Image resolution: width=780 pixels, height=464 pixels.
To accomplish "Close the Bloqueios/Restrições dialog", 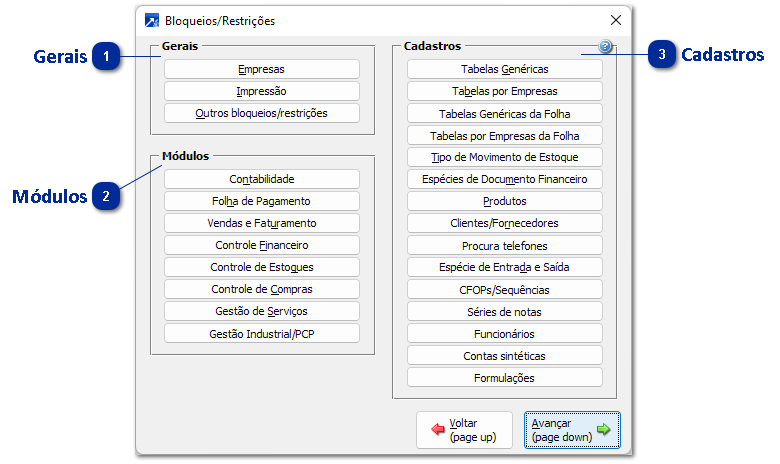I will [x=614, y=20].
